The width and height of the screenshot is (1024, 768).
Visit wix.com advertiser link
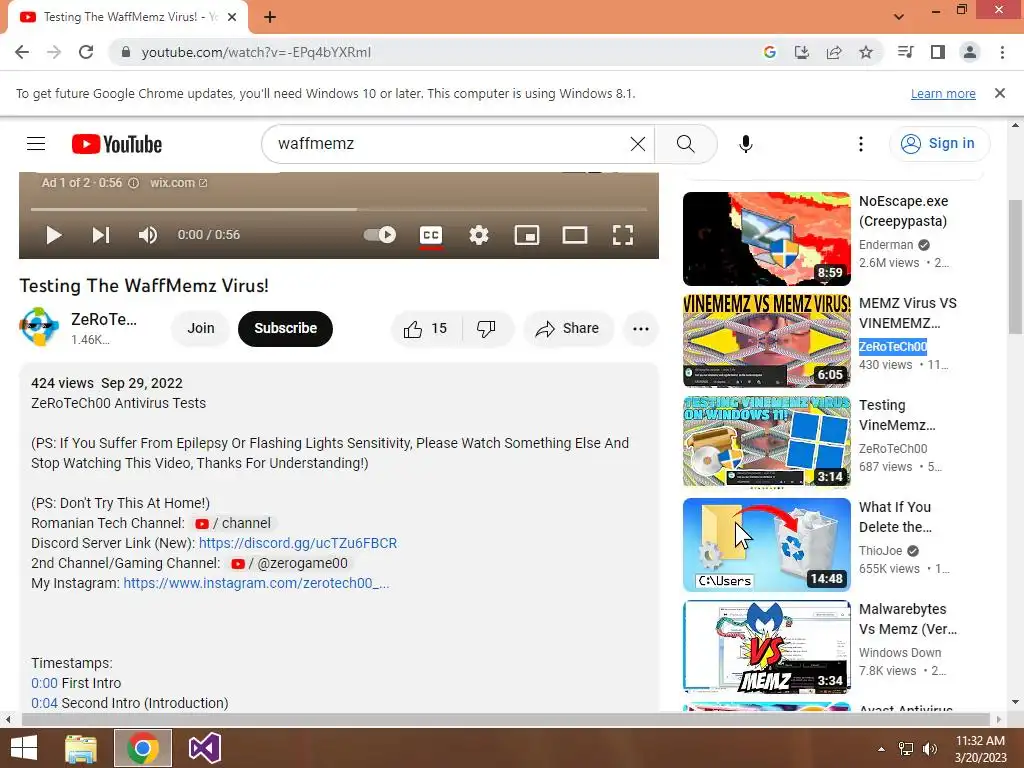(x=178, y=183)
